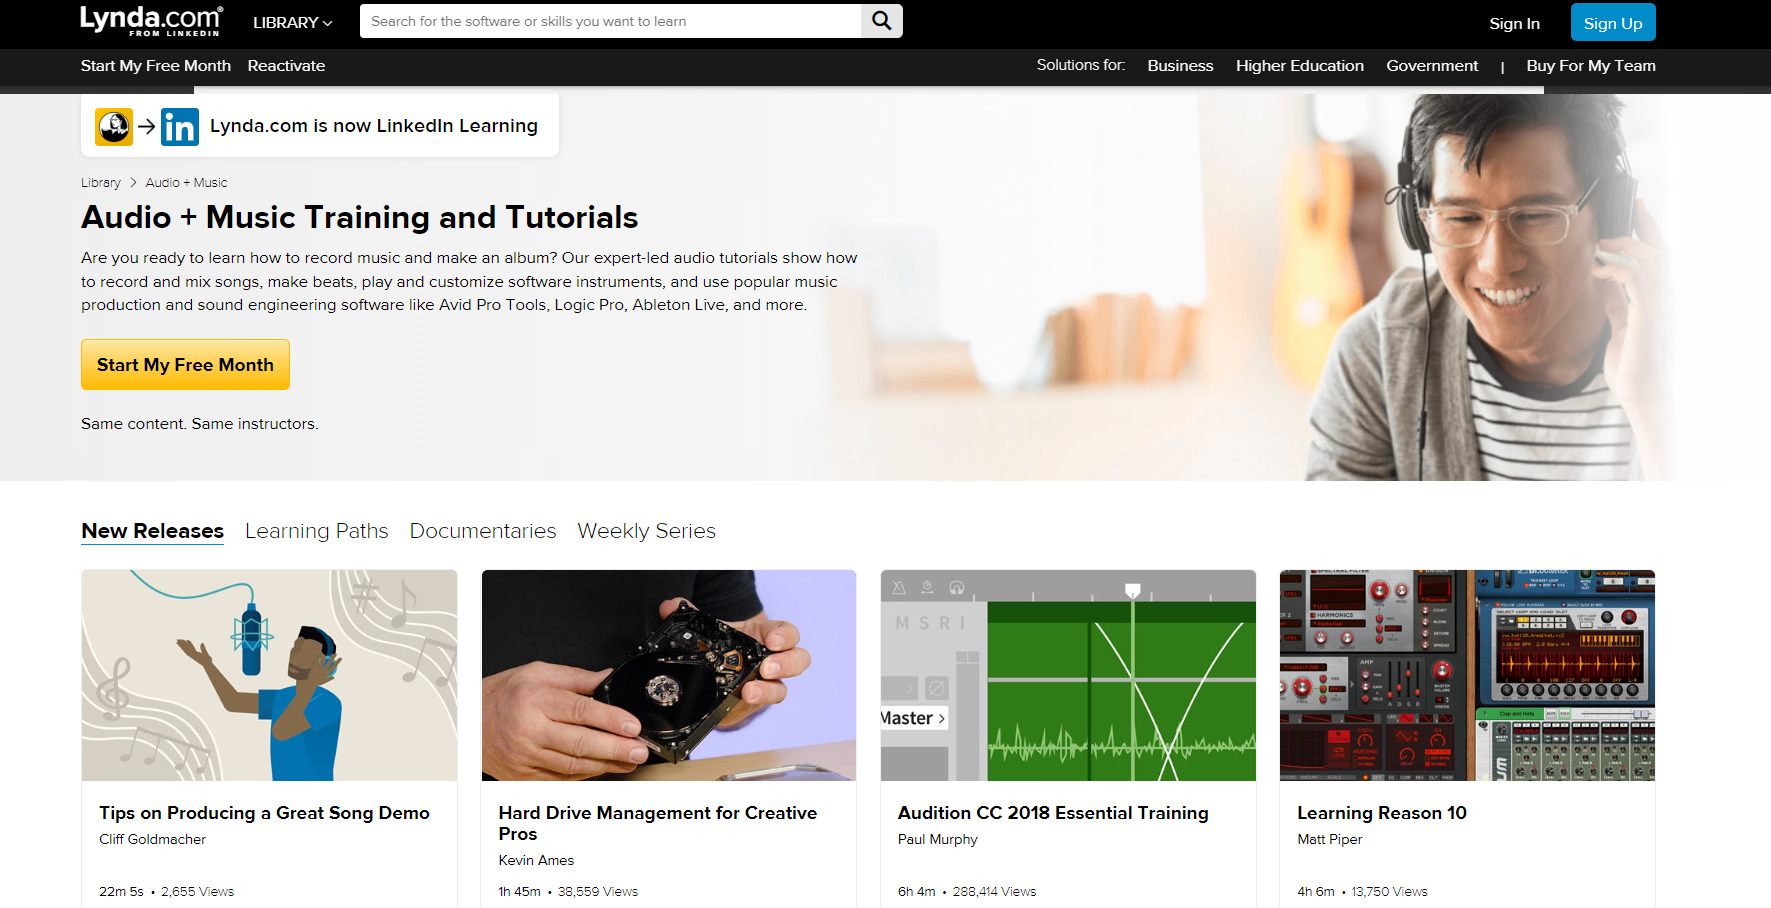Screen dimensions: 1771x908
Task: Click Tips on Producing a Great Song Demo title
Action: pos(264,813)
